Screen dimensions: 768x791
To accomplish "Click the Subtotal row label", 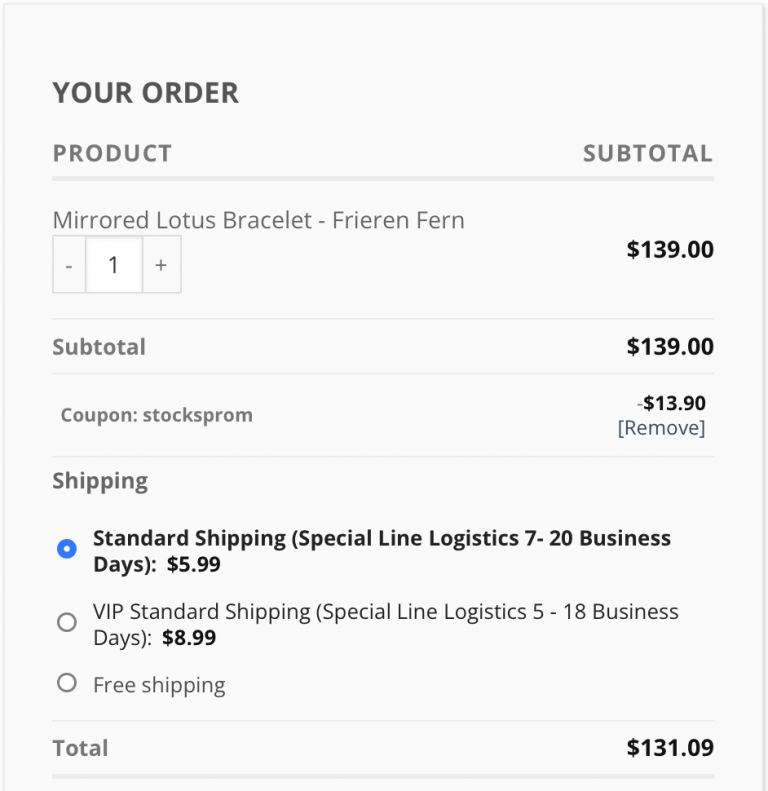I will 99,347.
